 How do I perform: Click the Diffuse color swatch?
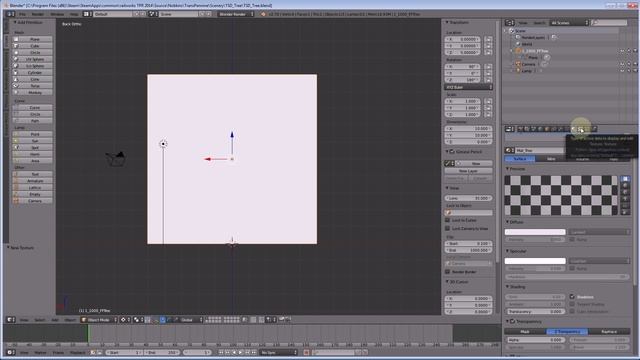535,232
